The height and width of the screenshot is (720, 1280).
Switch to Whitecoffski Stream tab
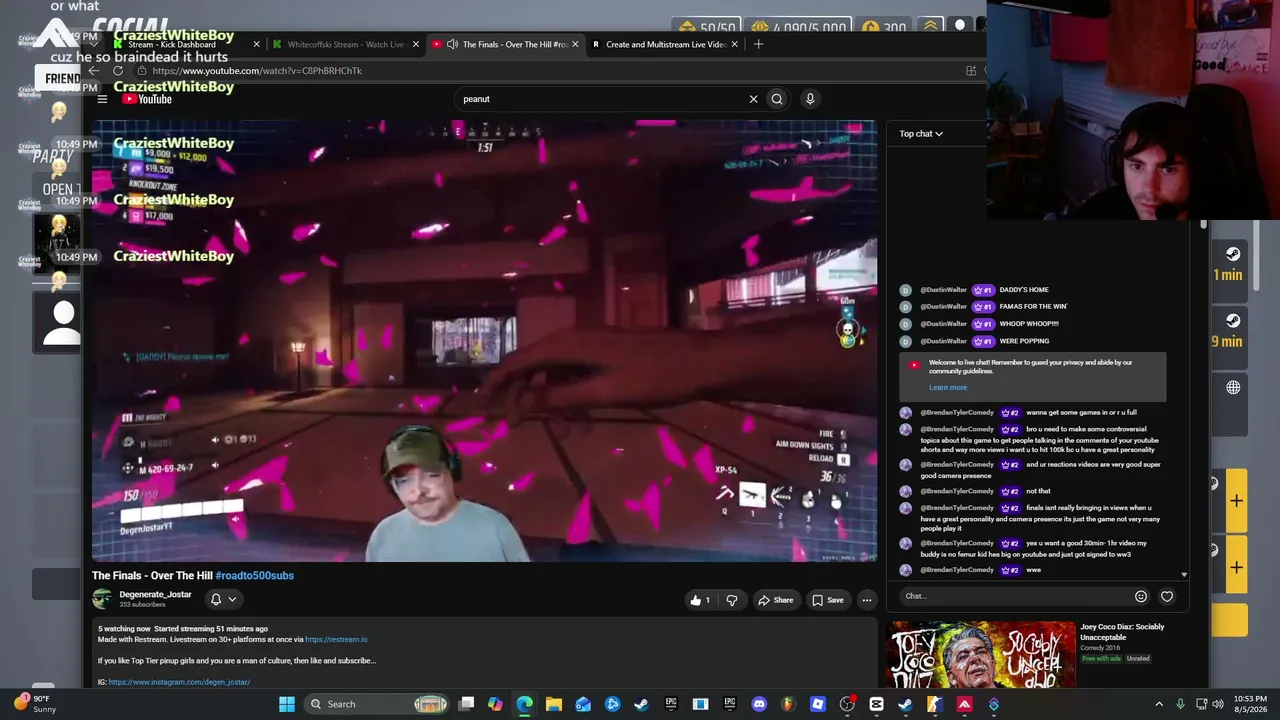(345, 44)
